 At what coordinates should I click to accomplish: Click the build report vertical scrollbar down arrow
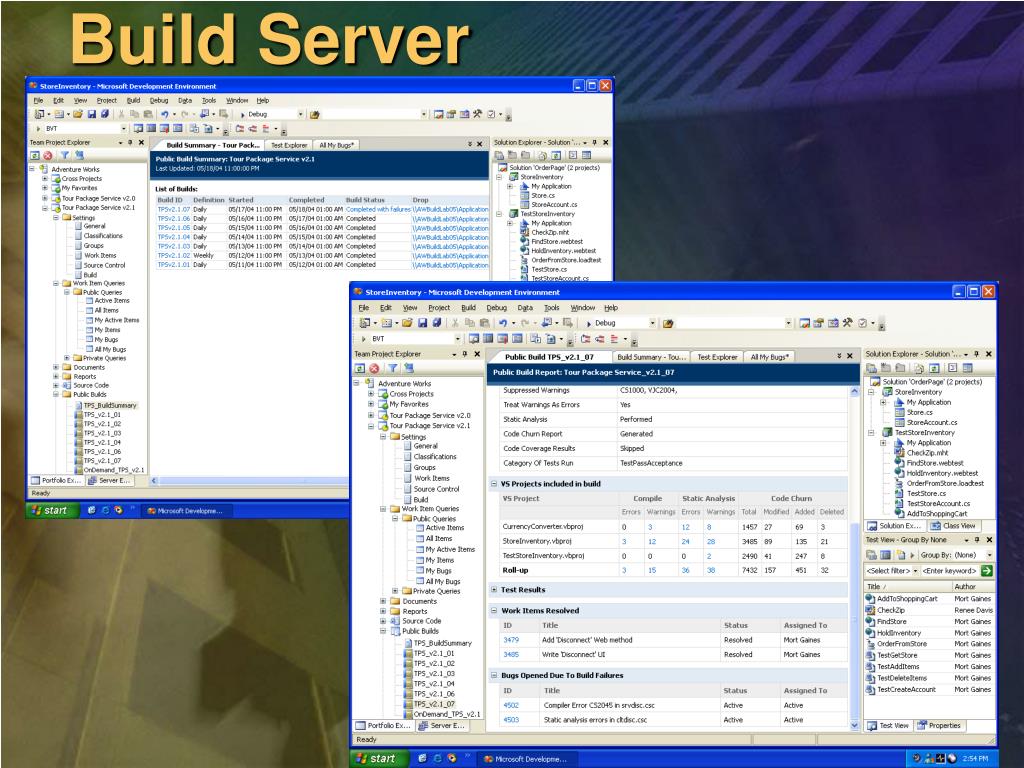pyautogui.click(x=854, y=726)
